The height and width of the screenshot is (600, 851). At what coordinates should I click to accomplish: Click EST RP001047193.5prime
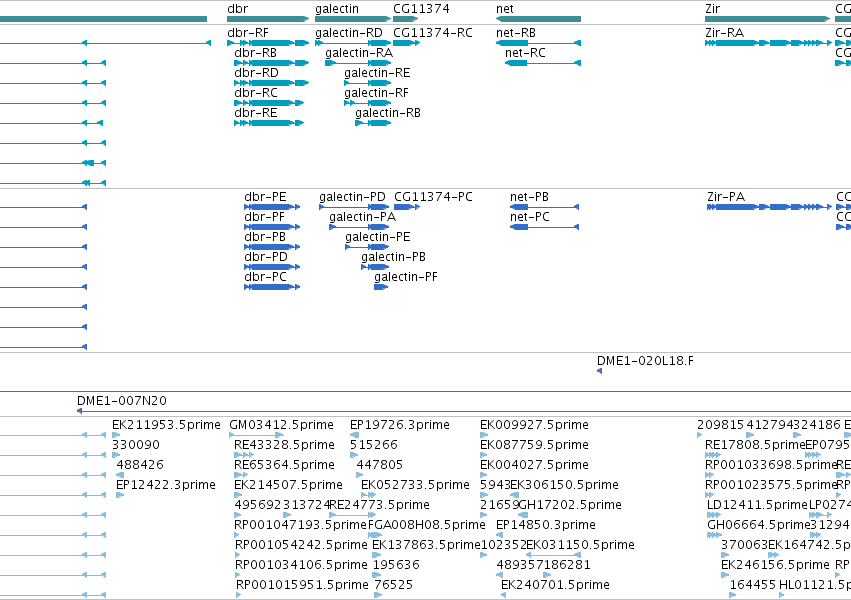301,525
